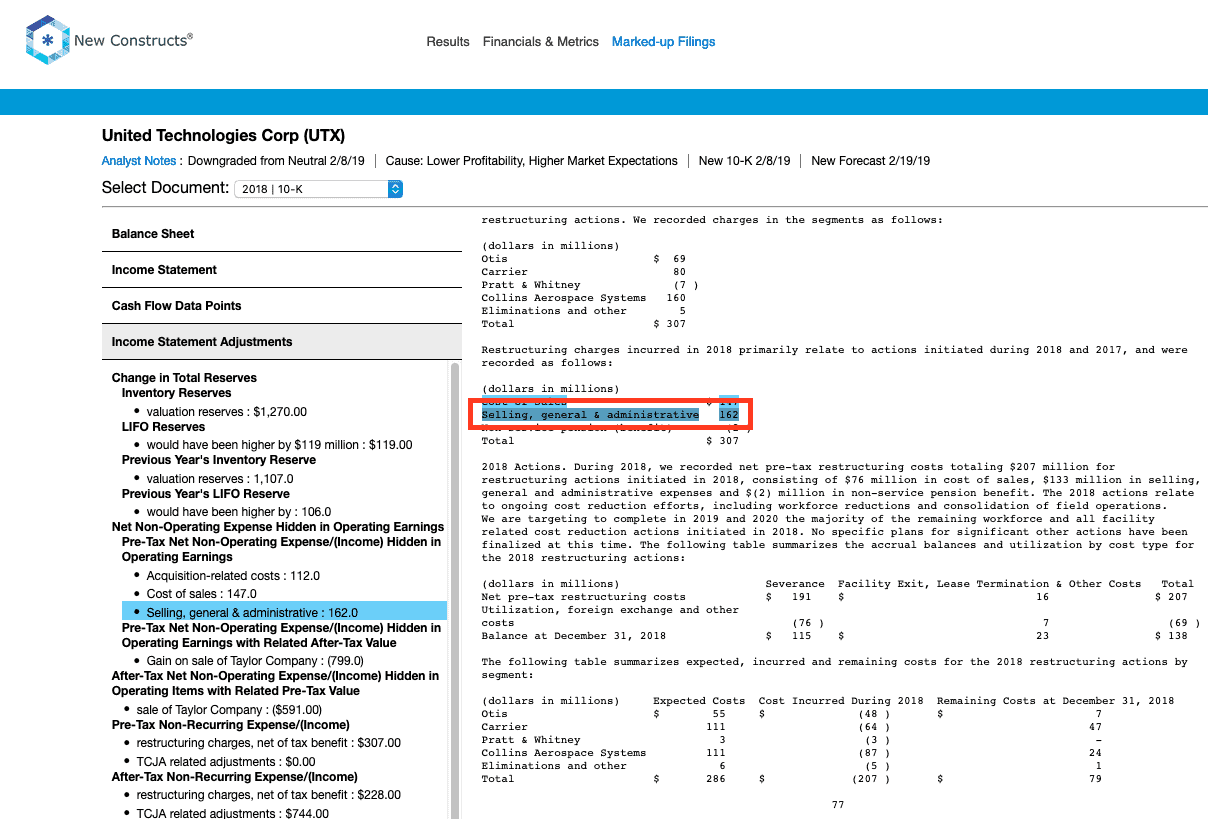Image resolution: width=1208 pixels, height=819 pixels.
Task: Click the New Constructs hexagon logo
Action: [x=46, y=40]
